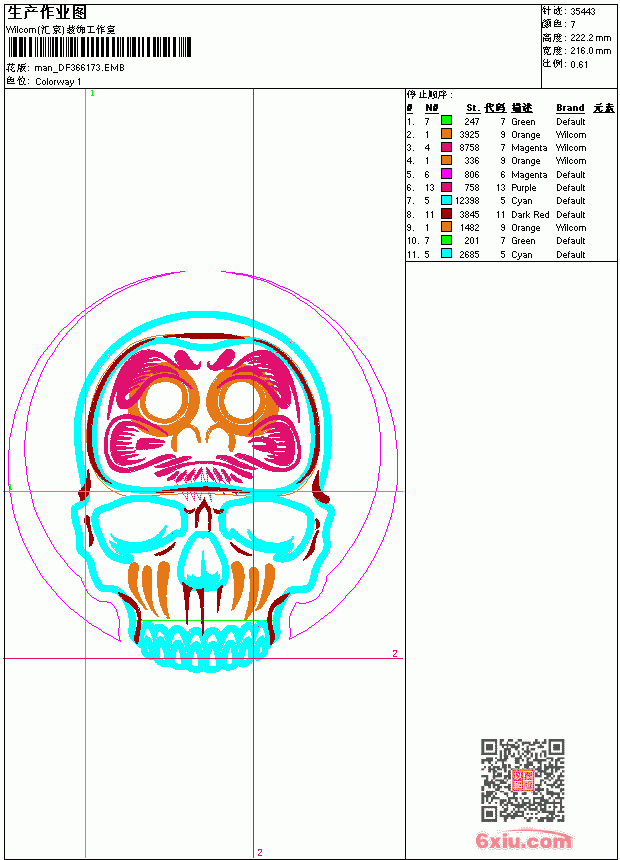Select the cyan swatch in row 7

447,200
